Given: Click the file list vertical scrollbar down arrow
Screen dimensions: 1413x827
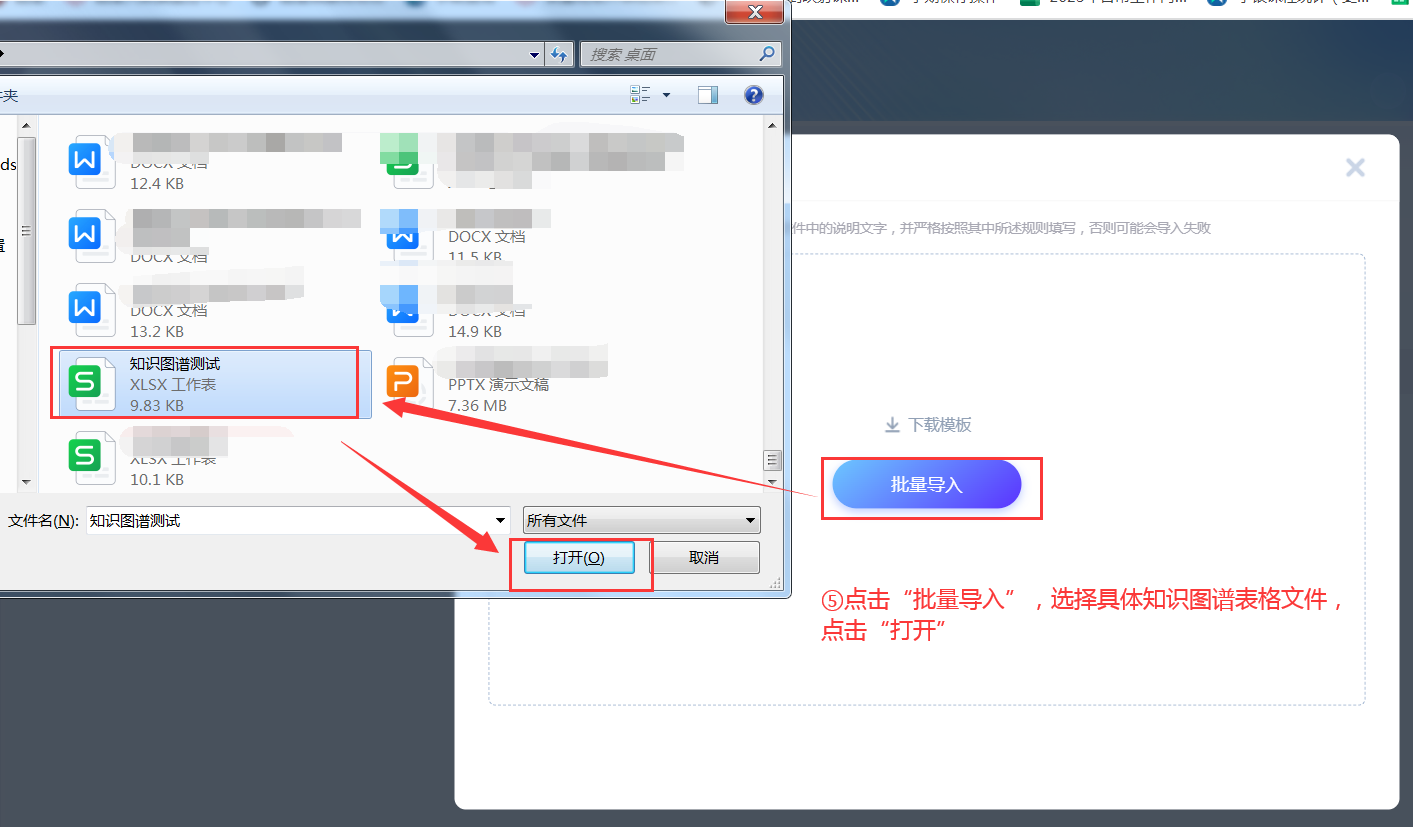Looking at the screenshot, I should pyautogui.click(x=772, y=481).
